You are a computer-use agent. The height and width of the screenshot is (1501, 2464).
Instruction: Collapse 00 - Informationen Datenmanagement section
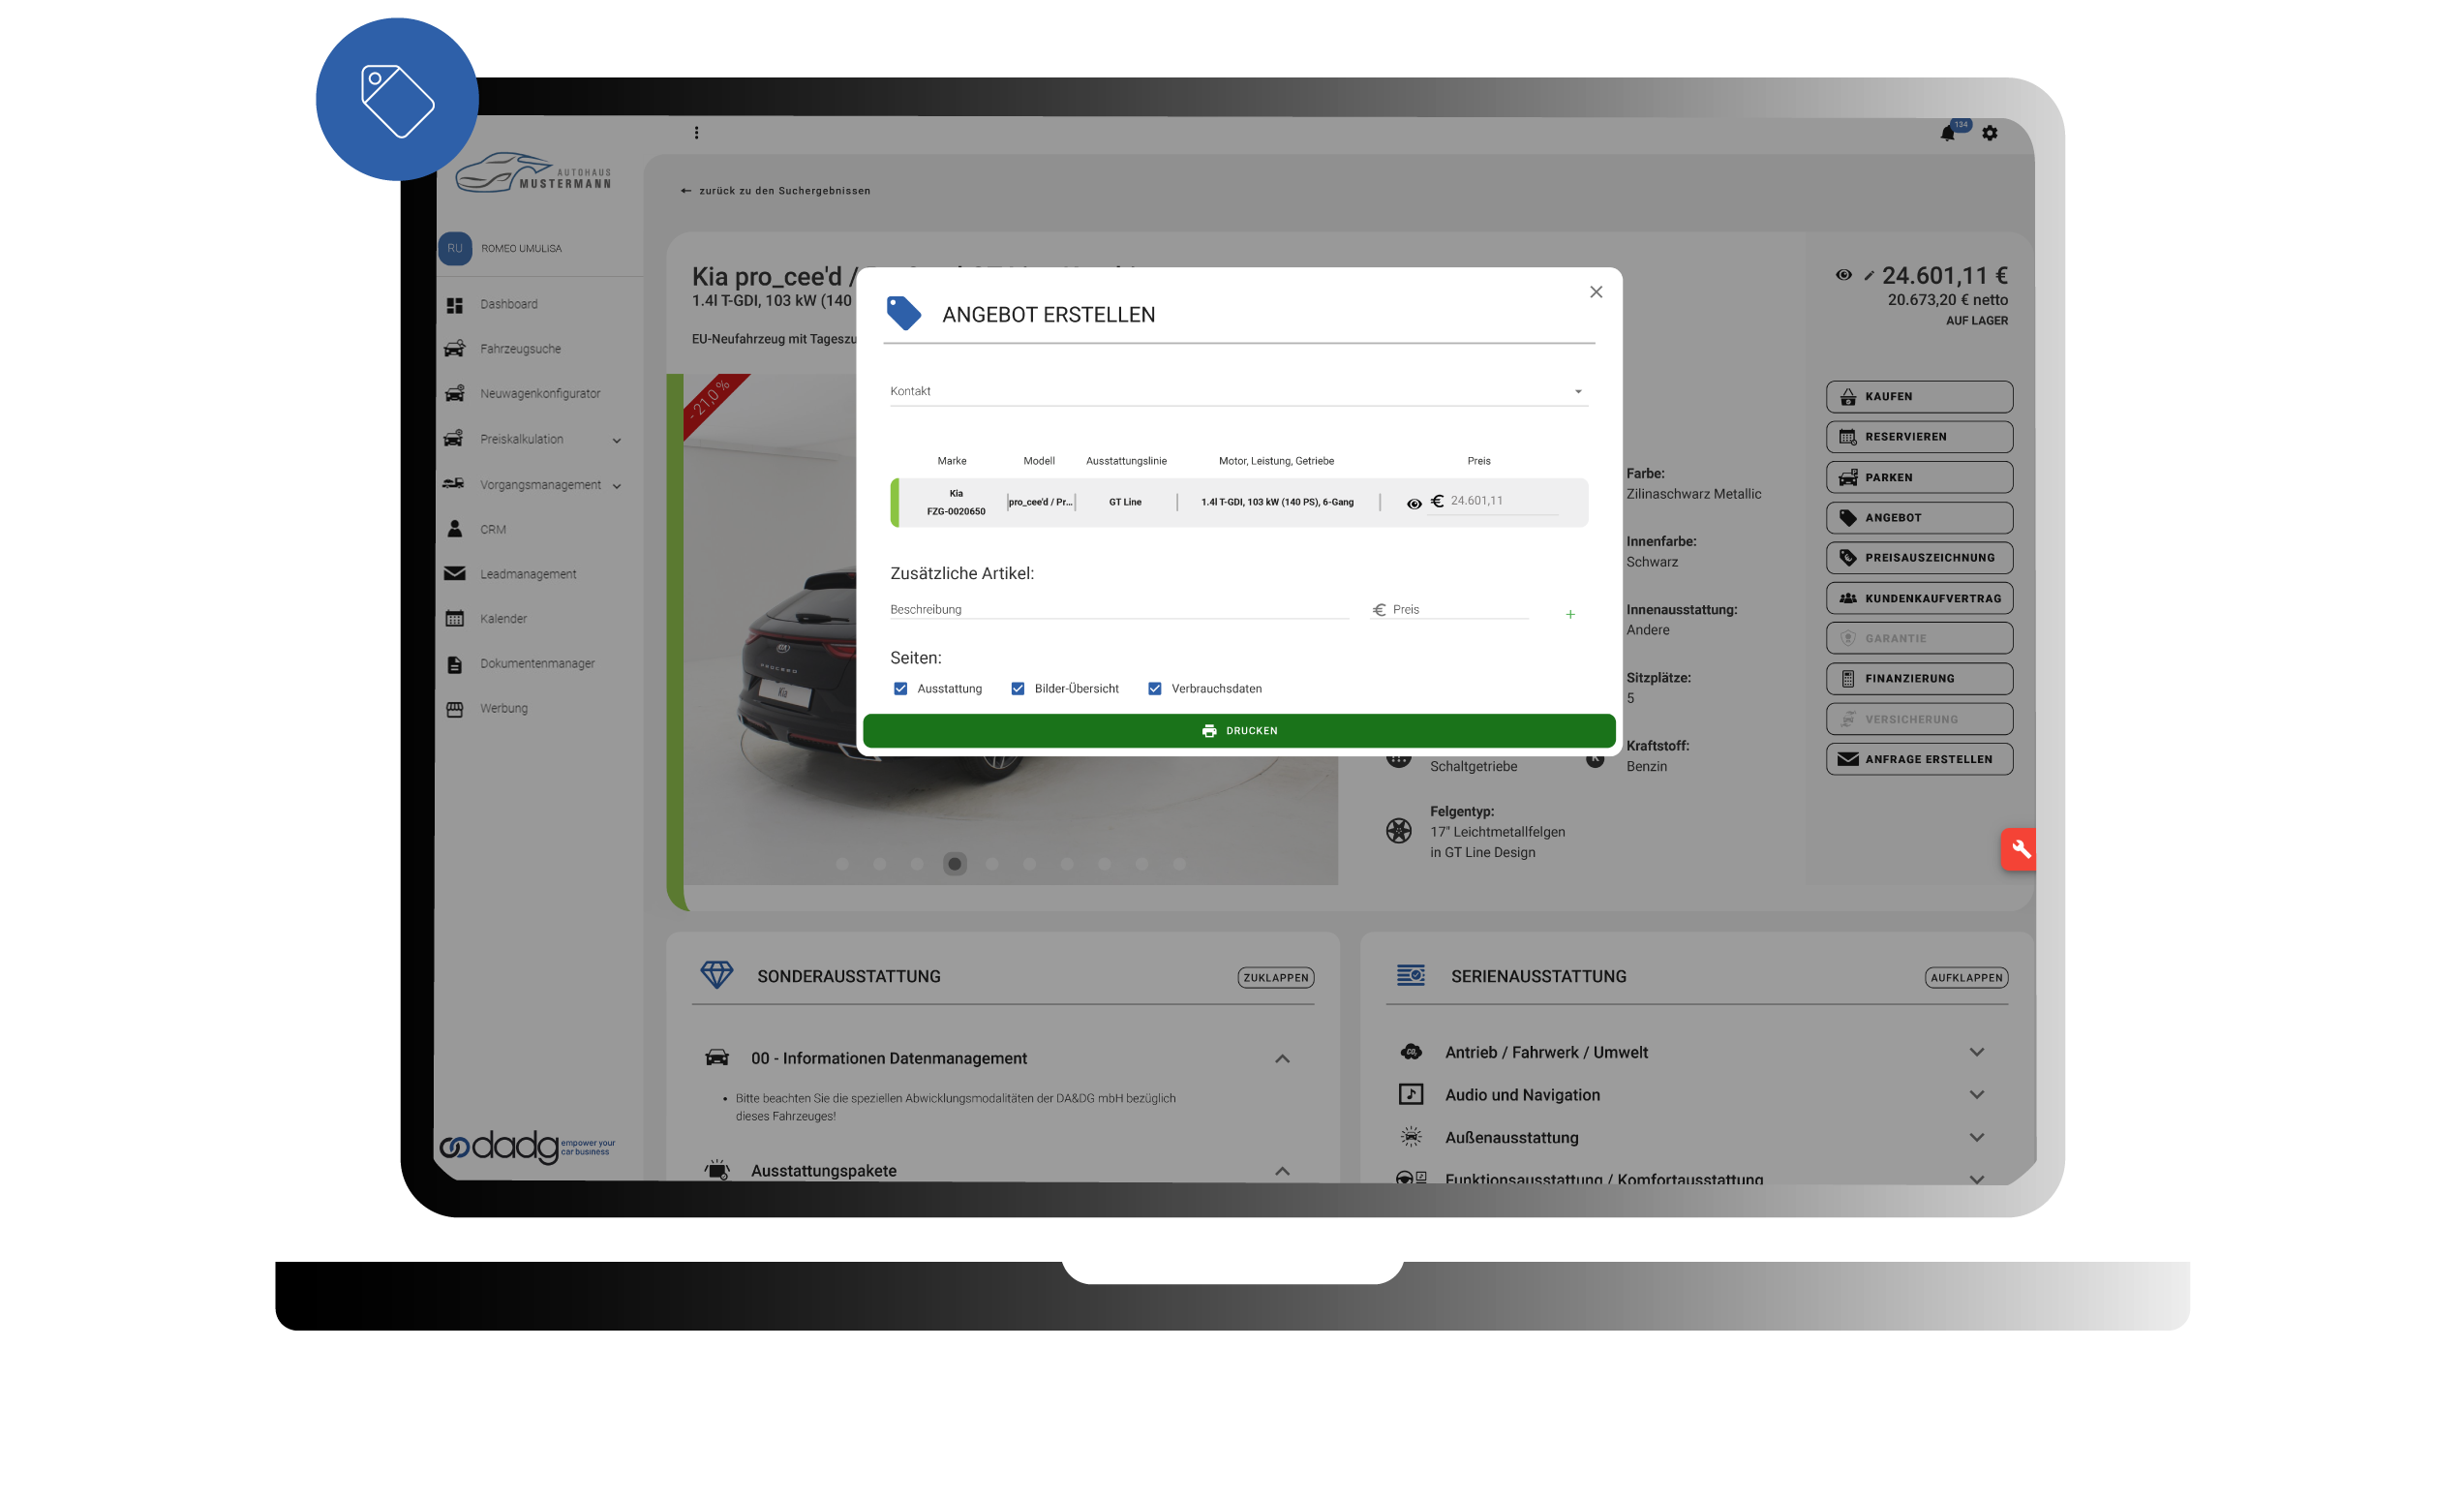tap(1282, 1059)
